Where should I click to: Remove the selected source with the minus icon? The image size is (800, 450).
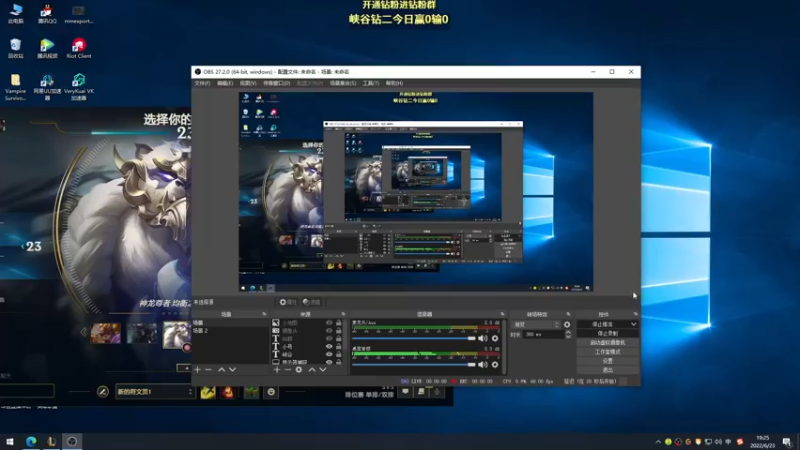(x=287, y=369)
